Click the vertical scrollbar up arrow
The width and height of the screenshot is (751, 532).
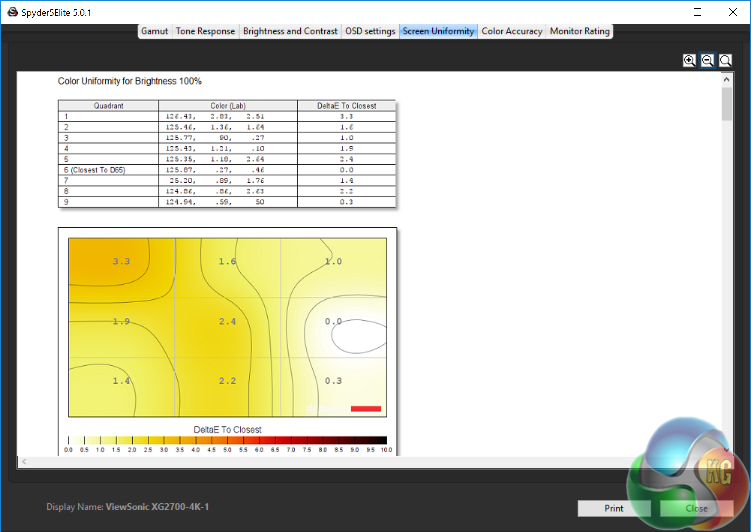point(727,79)
